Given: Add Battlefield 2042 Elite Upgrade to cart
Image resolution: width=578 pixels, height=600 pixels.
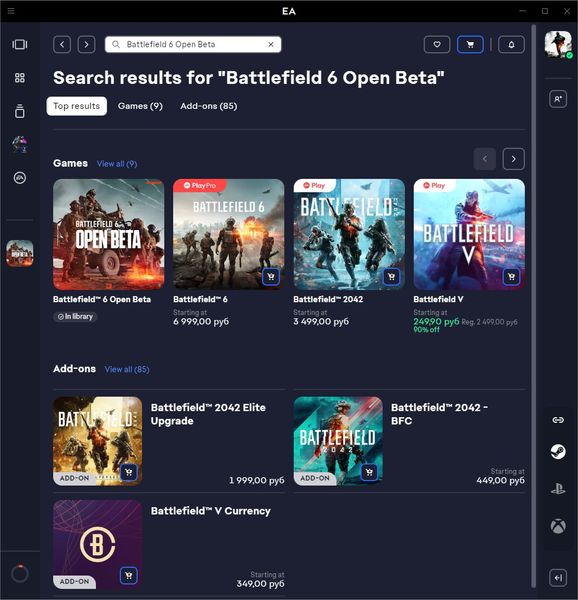Looking at the screenshot, I should point(129,472).
